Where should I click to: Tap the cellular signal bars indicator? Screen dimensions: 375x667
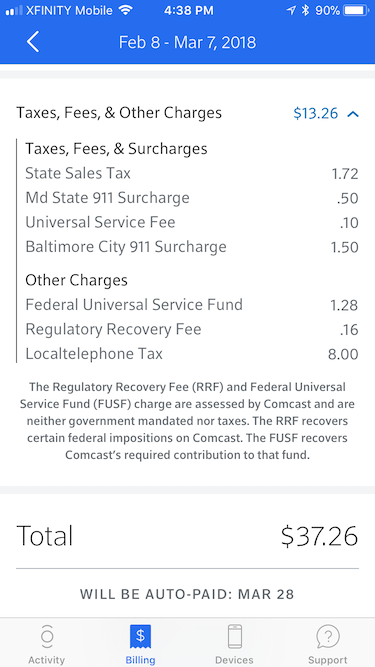click(14, 11)
